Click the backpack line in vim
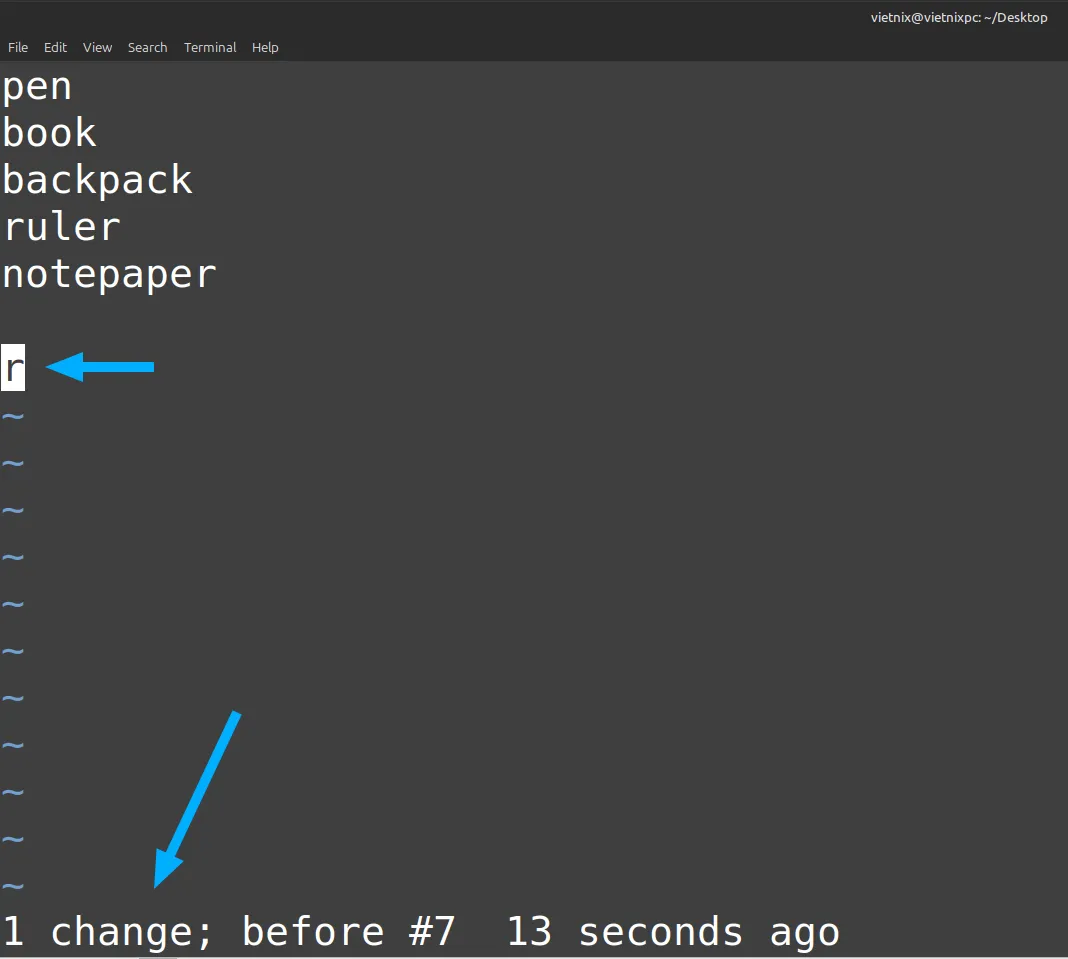This screenshot has height=959, width=1068. coord(97,180)
